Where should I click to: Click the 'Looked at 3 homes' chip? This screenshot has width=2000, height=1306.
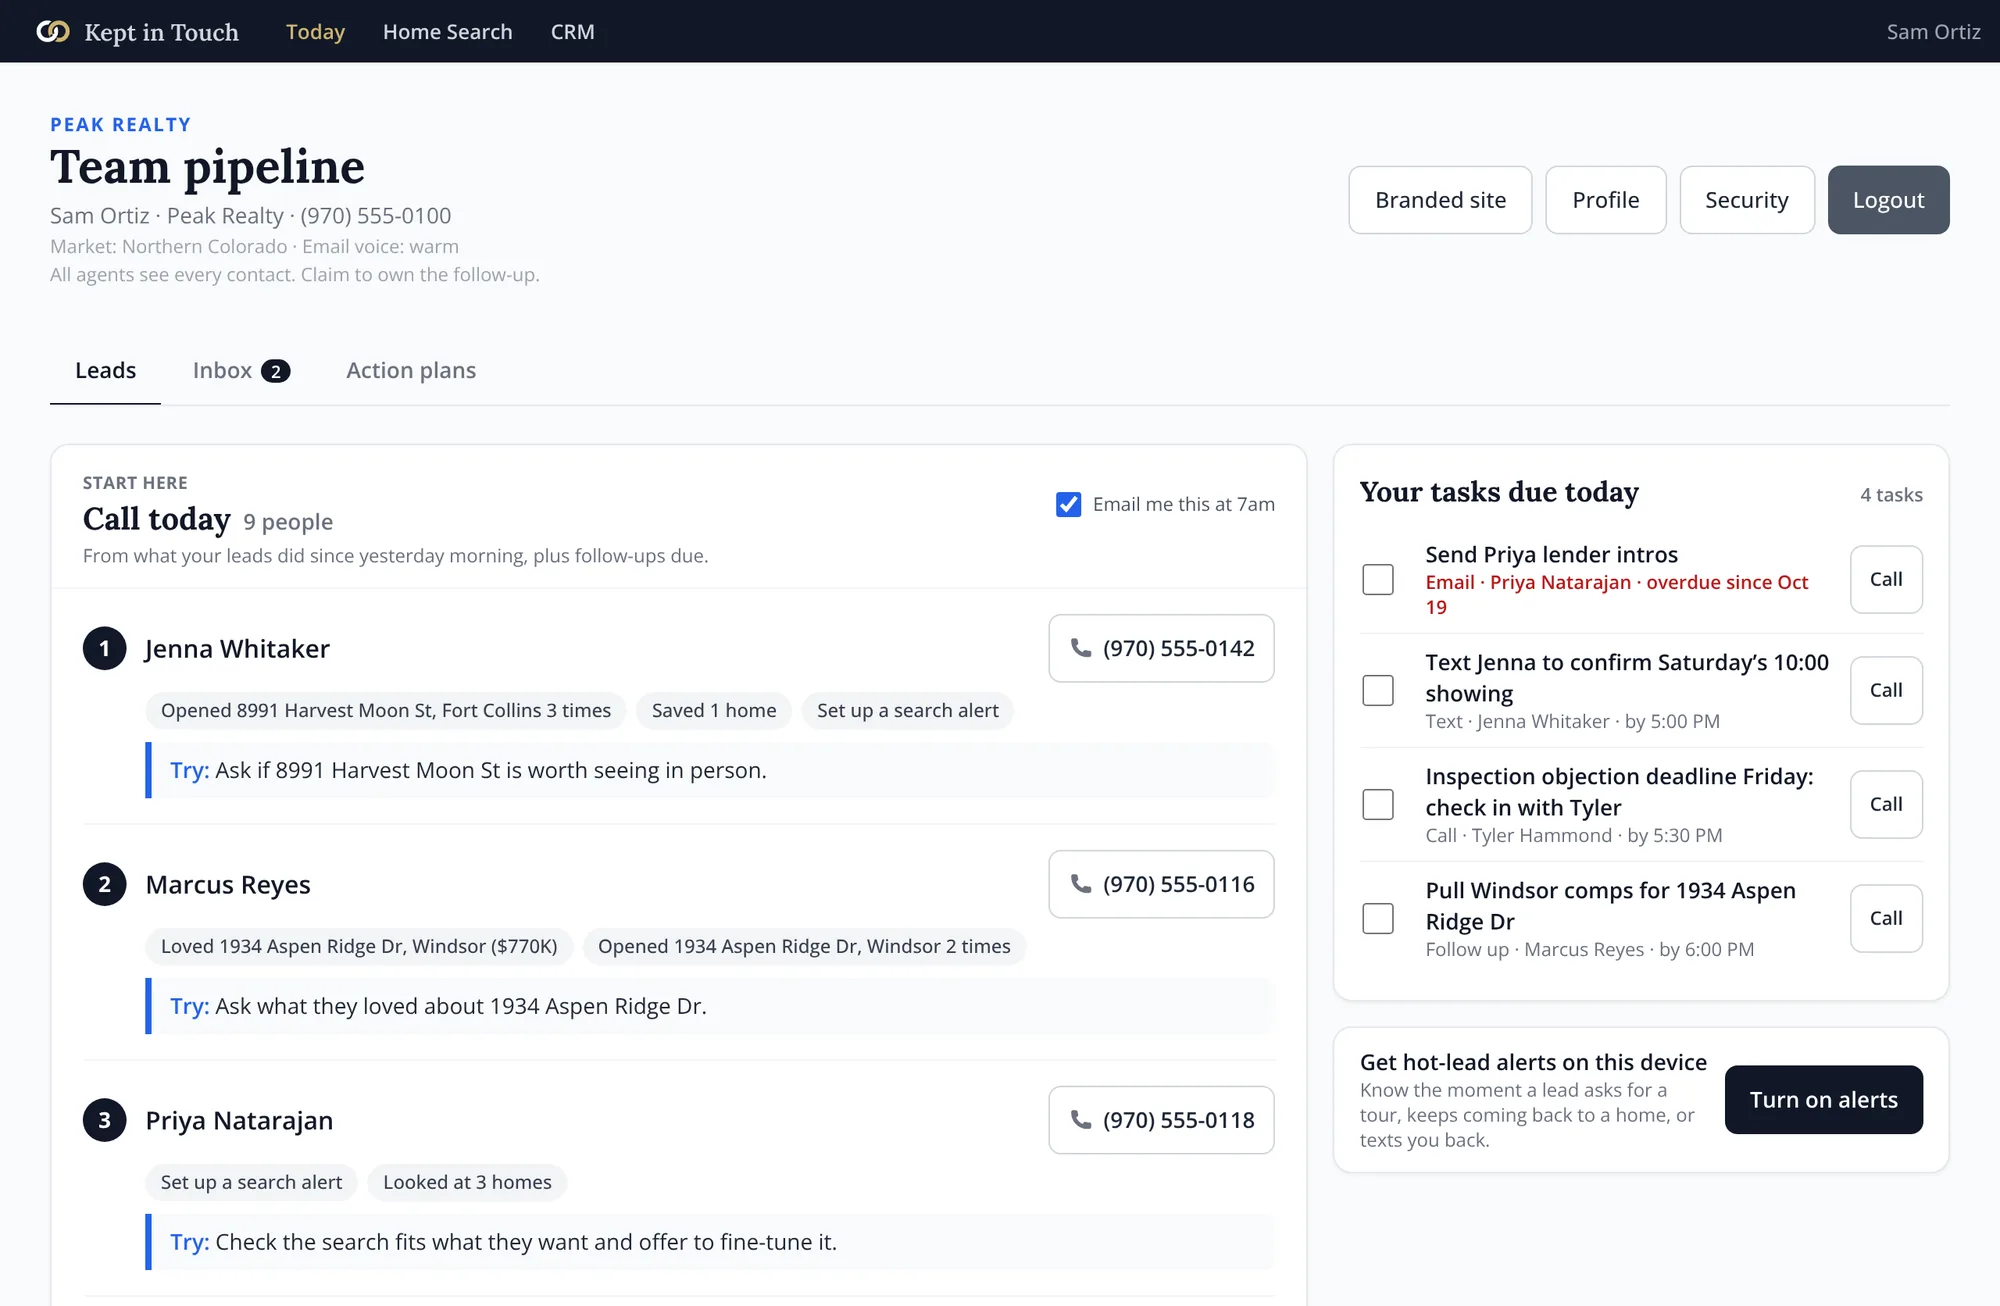click(467, 1182)
